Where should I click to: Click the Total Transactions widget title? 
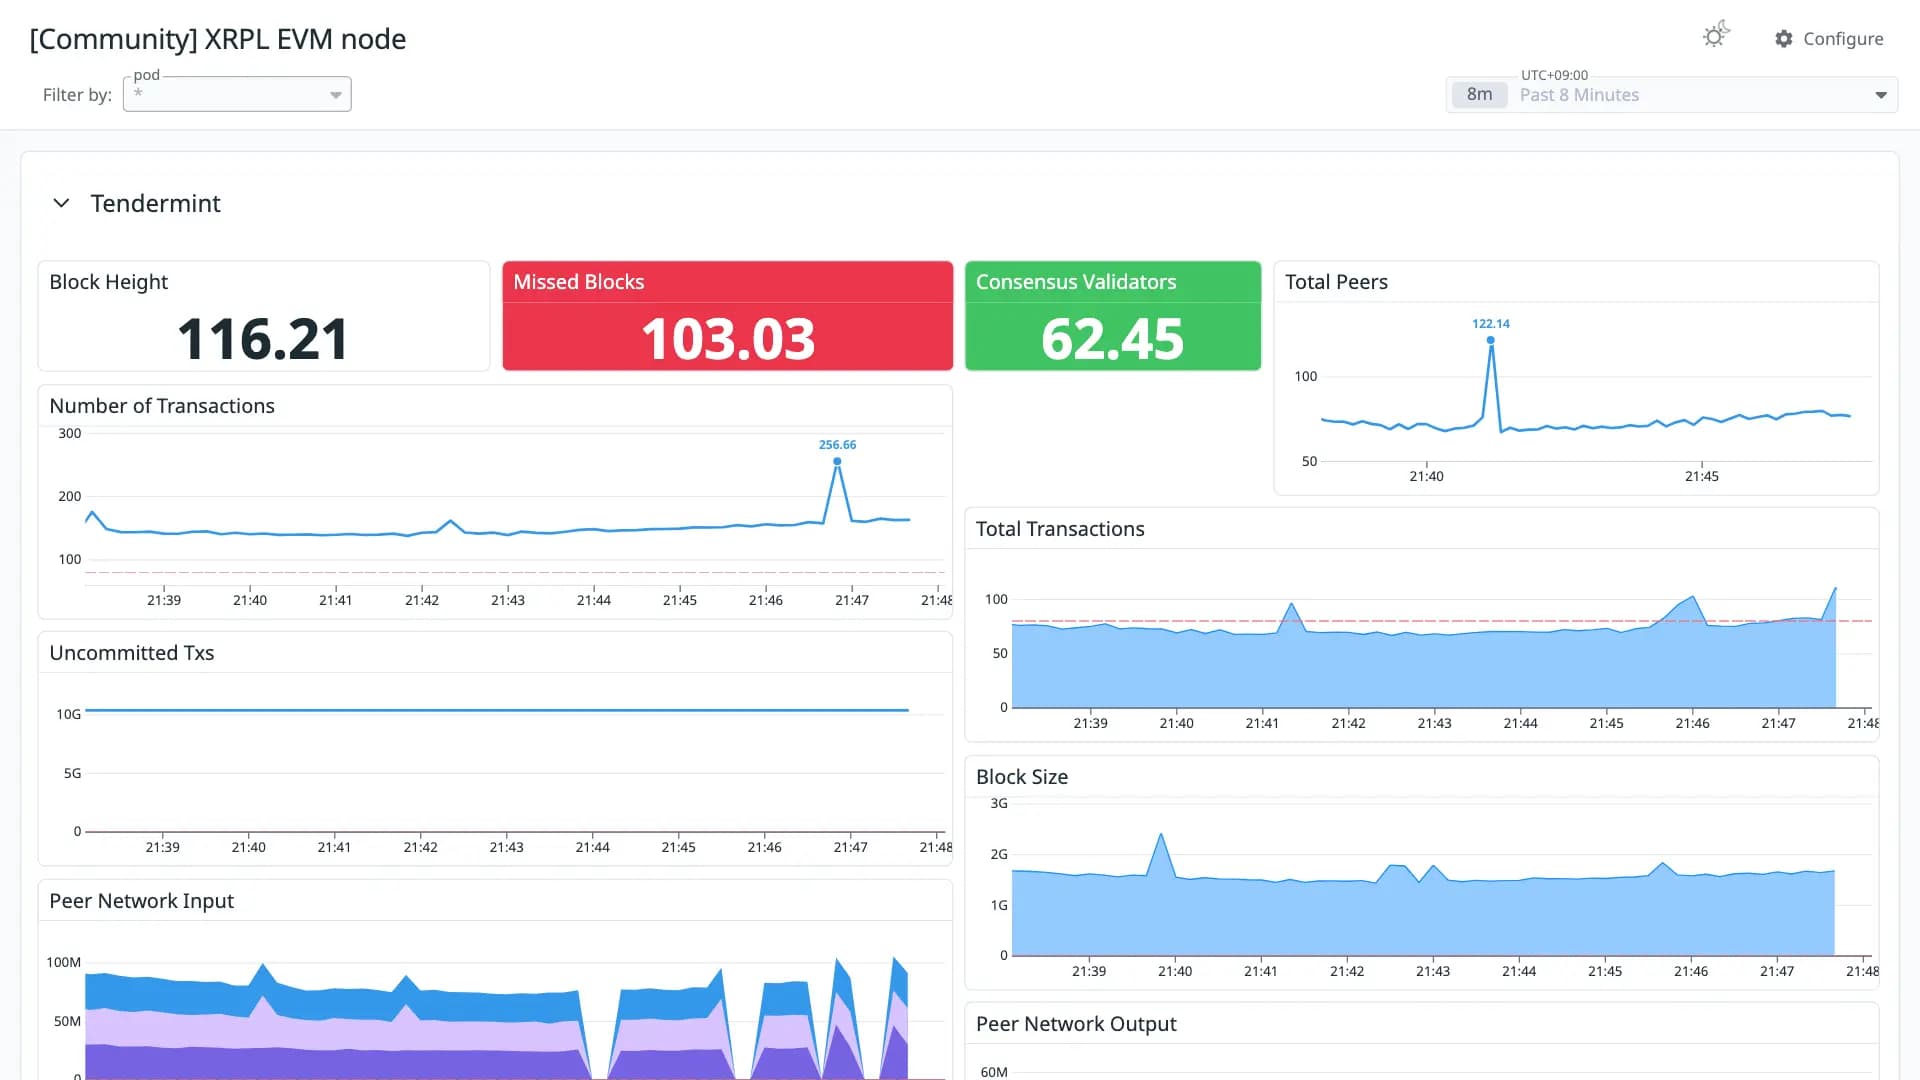[x=1060, y=529]
